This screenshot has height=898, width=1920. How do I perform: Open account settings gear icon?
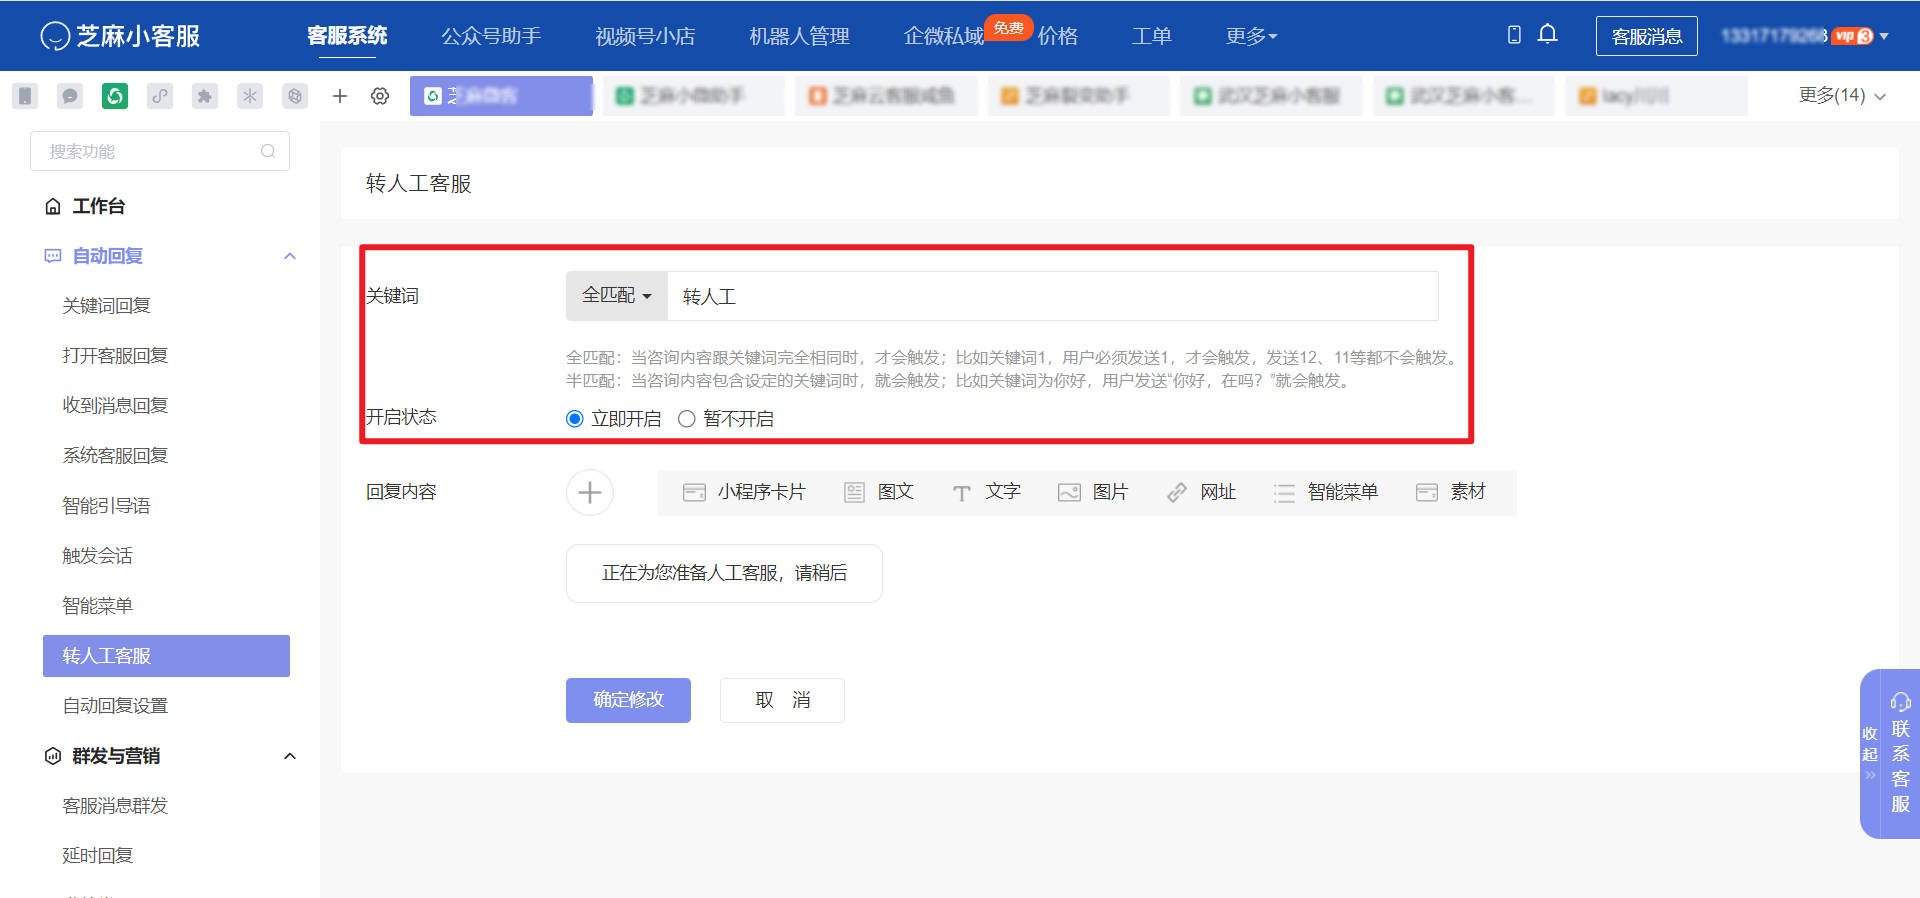[x=380, y=96]
